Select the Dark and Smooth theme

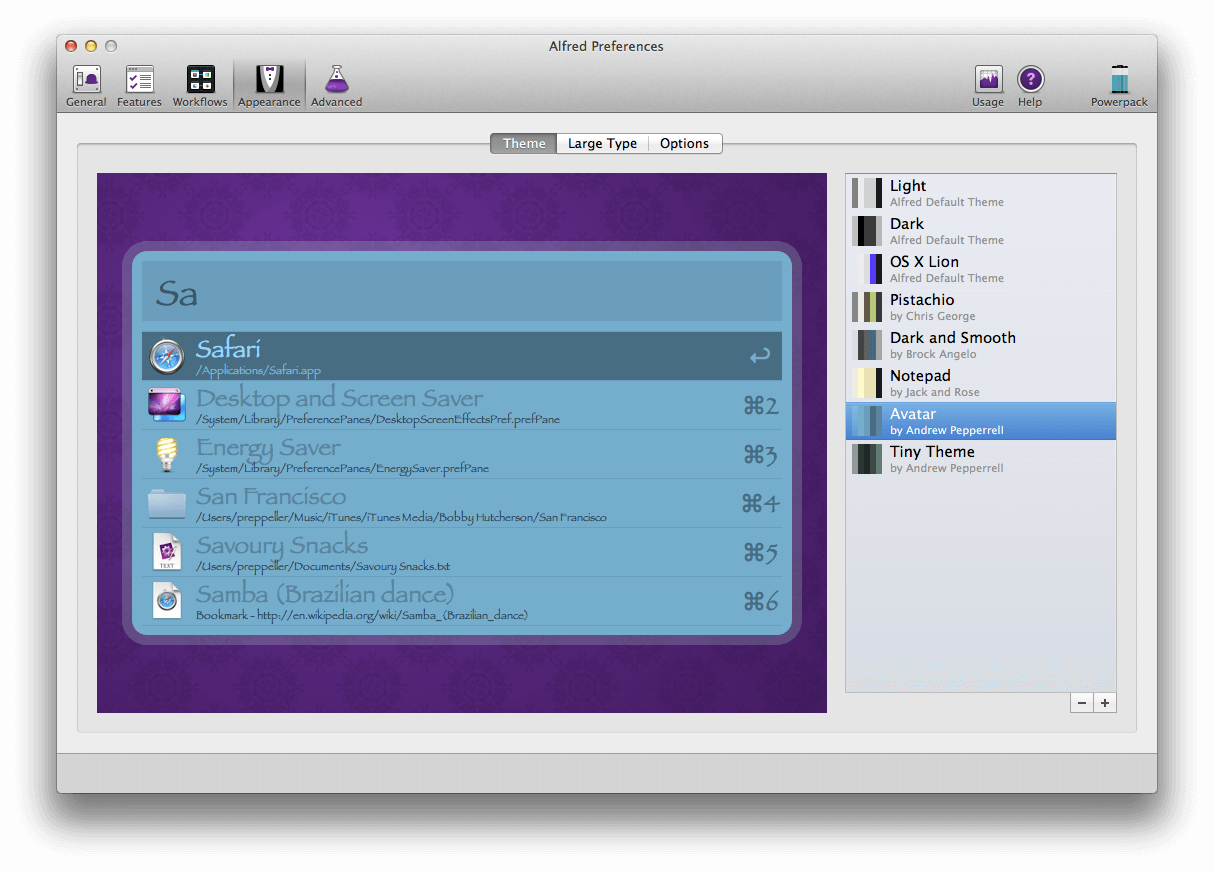click(952, 345)
